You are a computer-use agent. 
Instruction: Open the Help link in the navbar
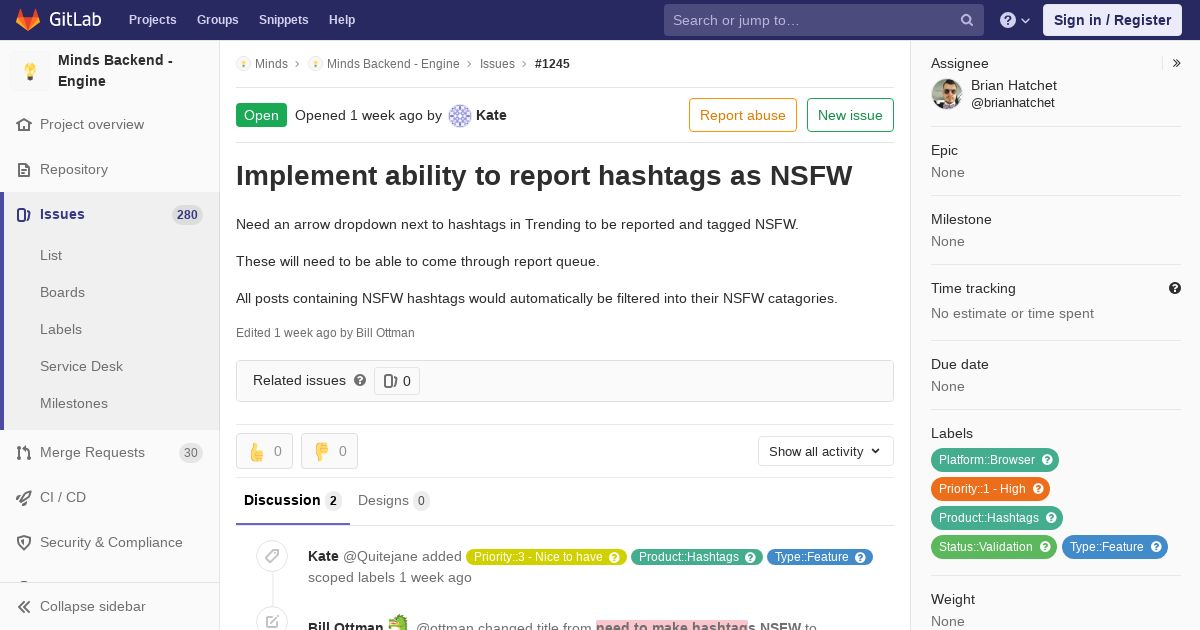coord(342,20)
